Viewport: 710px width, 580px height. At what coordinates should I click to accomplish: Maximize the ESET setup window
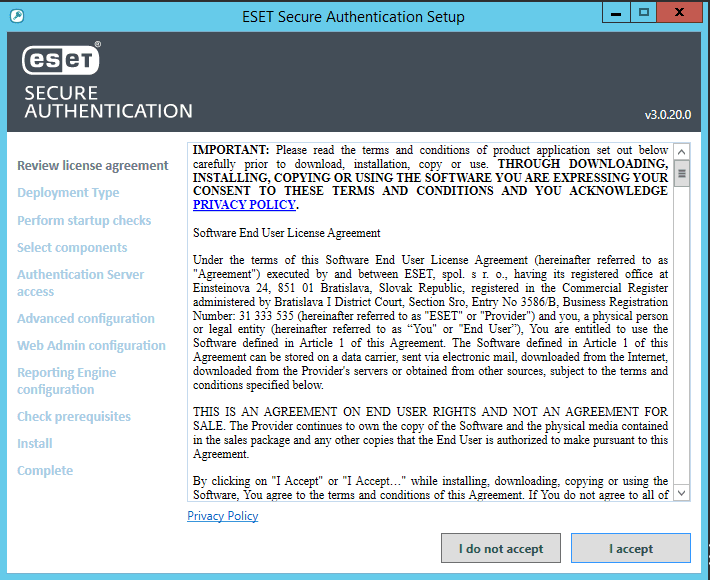point(643,12)
